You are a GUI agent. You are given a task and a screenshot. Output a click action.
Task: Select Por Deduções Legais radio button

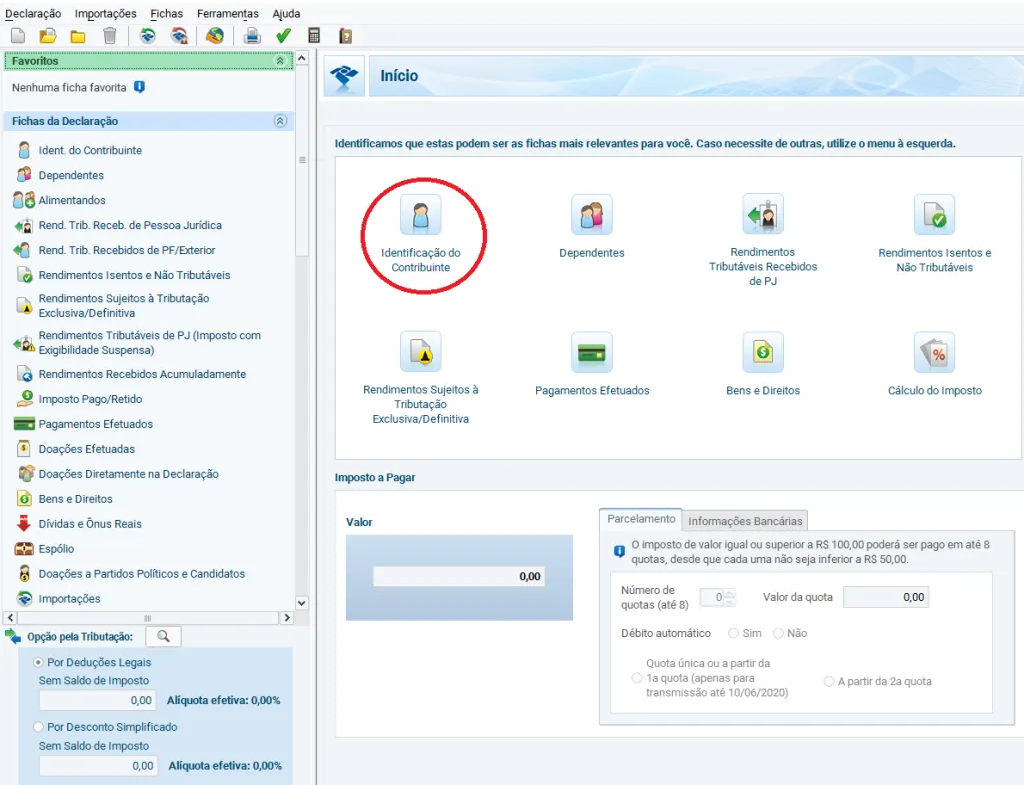pos(39,662)
